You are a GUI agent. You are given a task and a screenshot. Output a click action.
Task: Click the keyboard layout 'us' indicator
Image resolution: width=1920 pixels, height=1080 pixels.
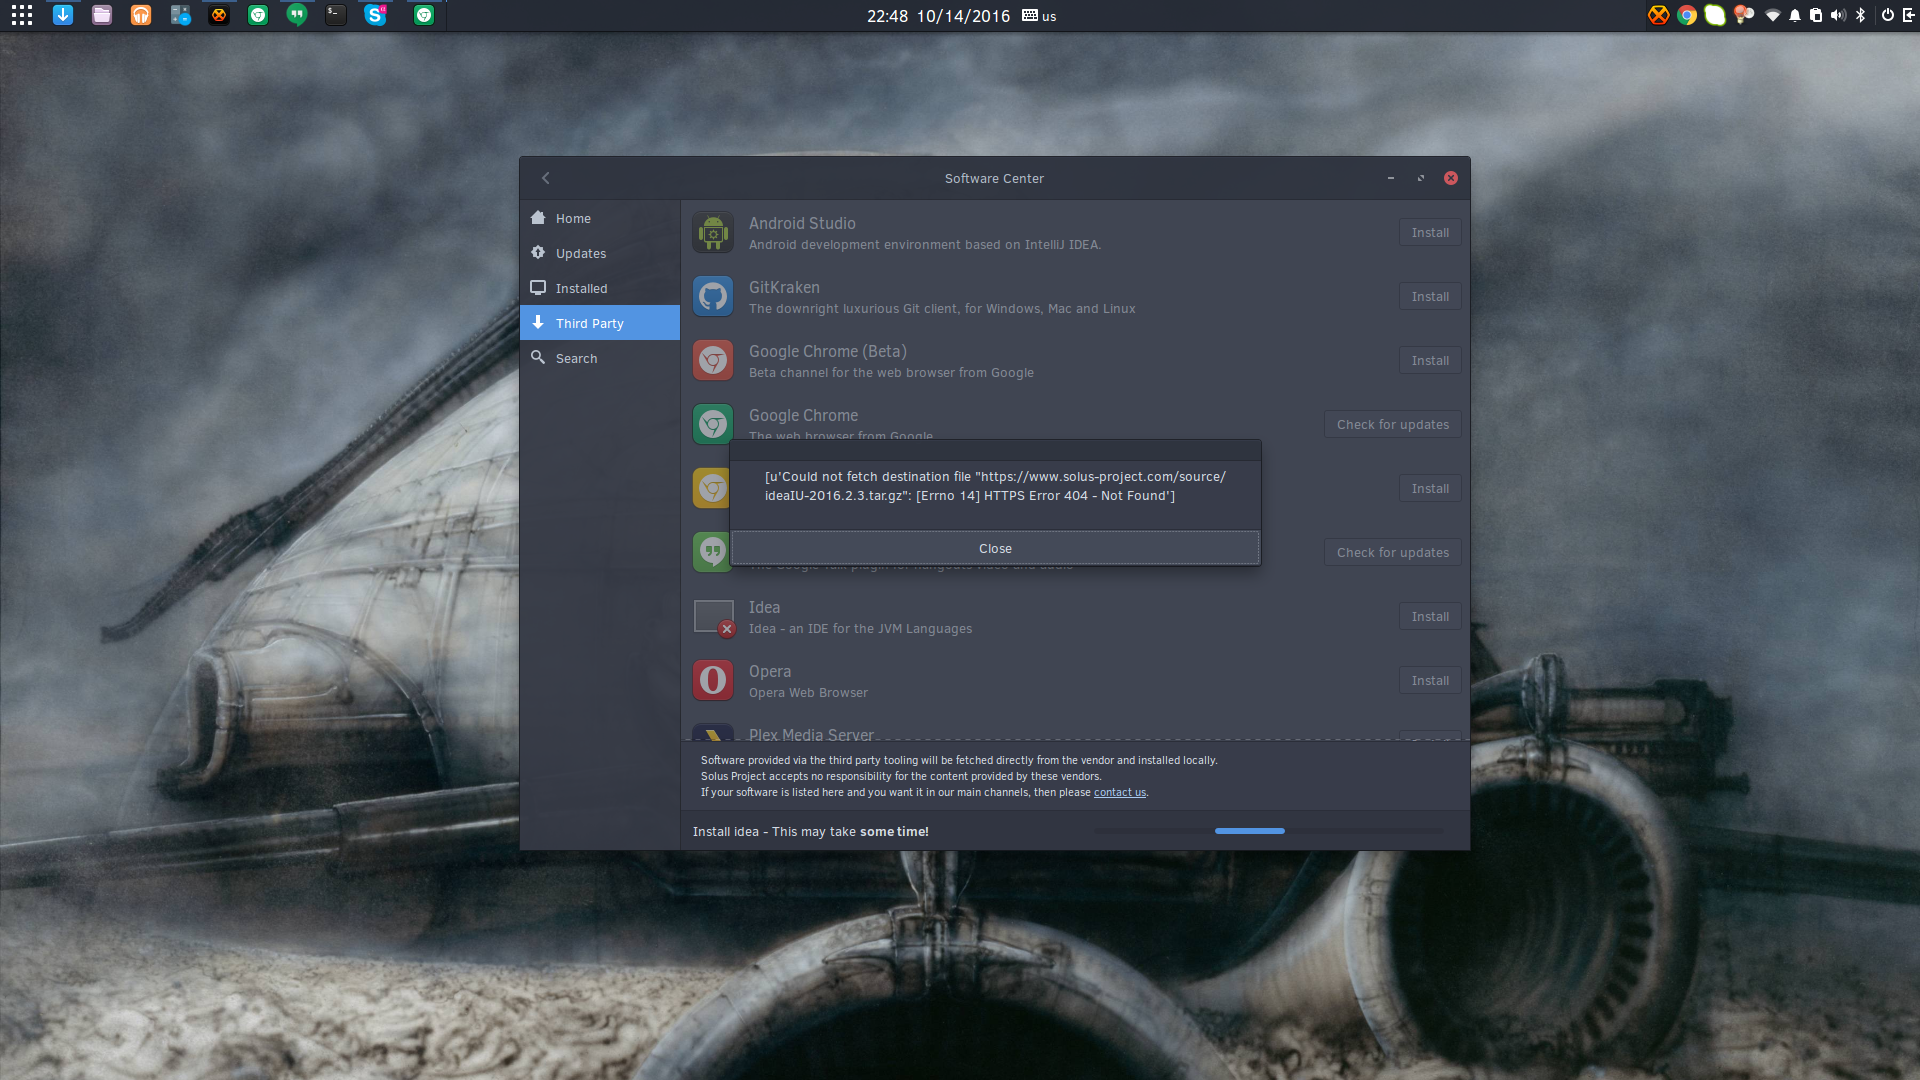click(x=1039, y=16)
